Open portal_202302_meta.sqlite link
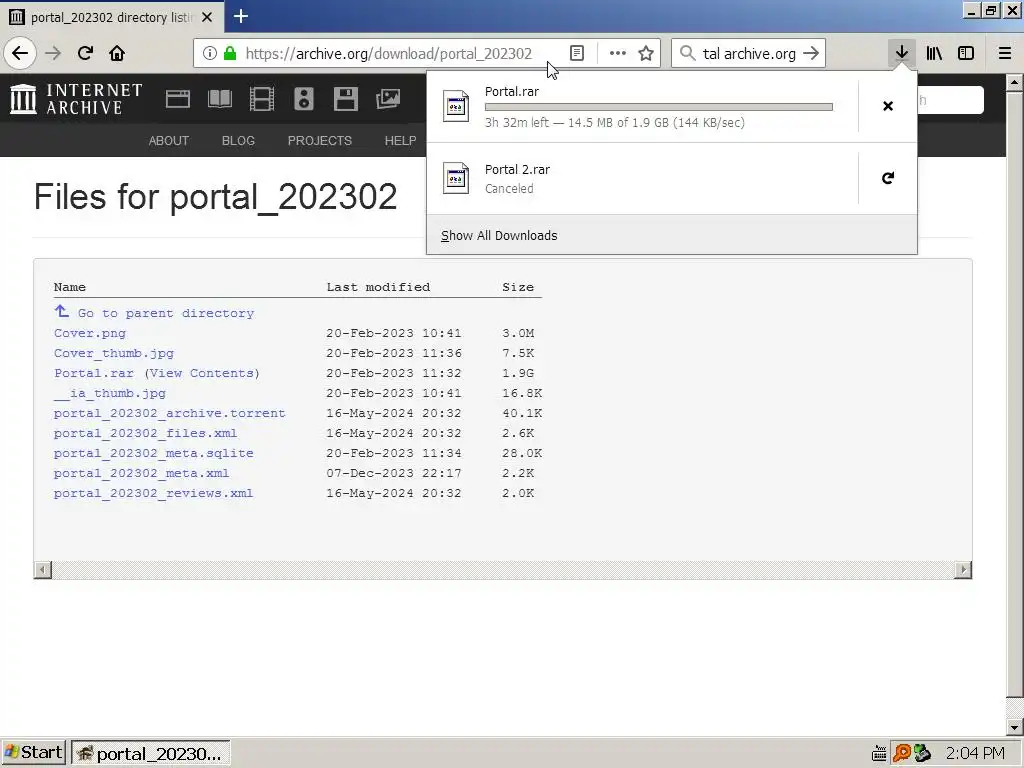Screen dimensions: 1024x768 pyautogui.click(x=153, y=453)
